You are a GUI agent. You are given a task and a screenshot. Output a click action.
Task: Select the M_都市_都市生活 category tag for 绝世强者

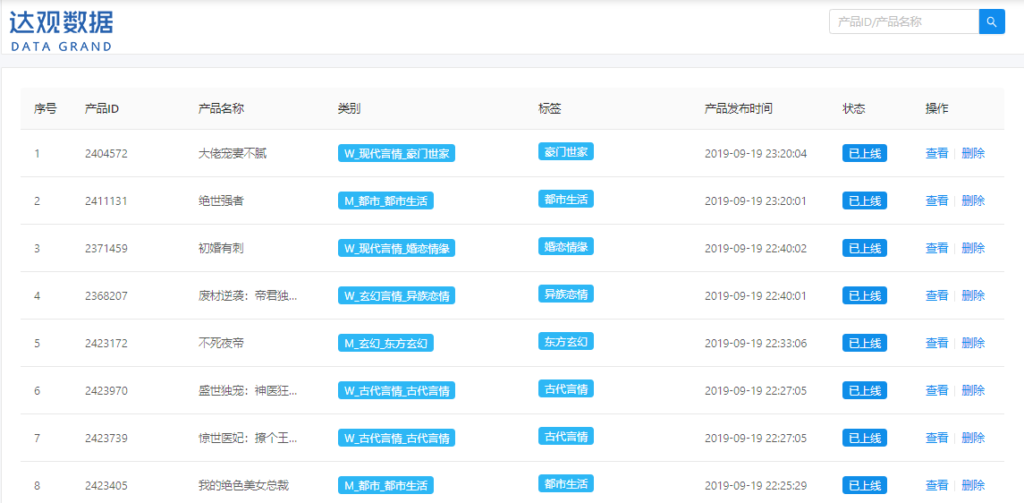[386, 200]
